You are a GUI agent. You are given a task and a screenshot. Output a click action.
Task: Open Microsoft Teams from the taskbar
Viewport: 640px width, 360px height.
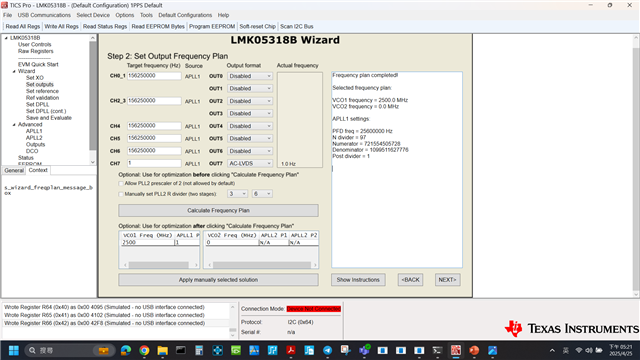(364, 350)
